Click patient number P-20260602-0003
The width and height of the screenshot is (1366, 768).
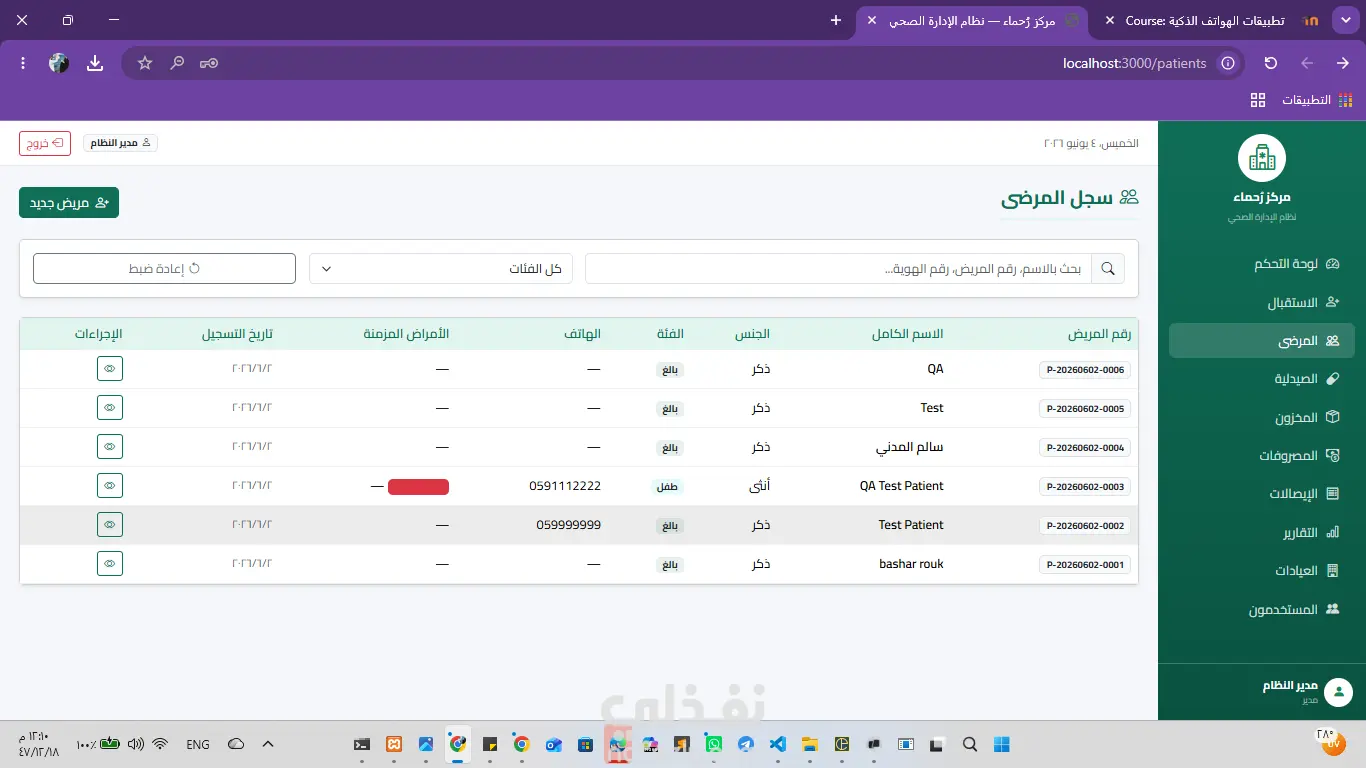(x=1085, y=487)
